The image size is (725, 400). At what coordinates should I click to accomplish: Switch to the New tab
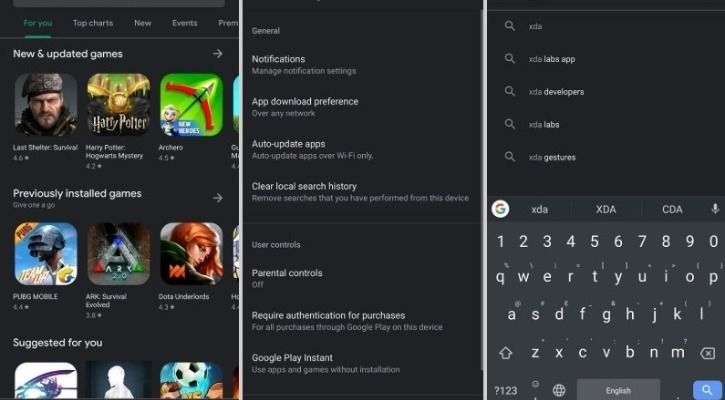point(142,23)
